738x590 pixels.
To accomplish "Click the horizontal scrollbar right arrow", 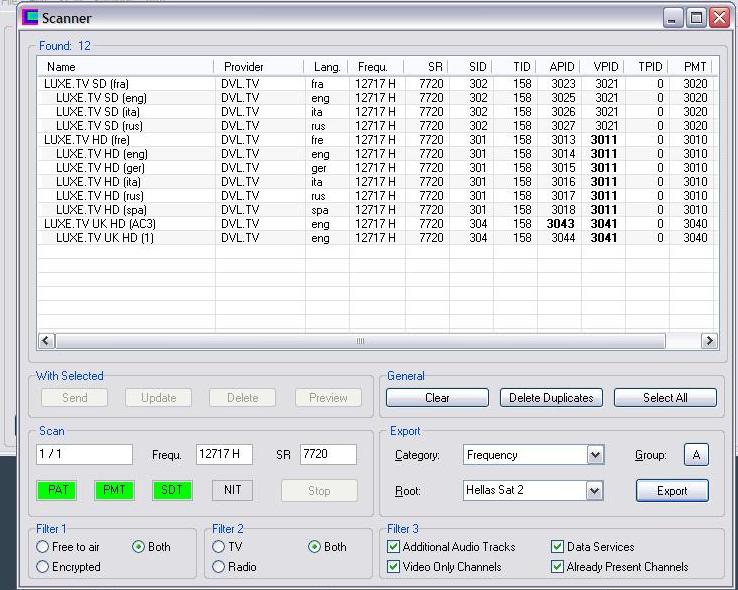I will tap(709, 341).
